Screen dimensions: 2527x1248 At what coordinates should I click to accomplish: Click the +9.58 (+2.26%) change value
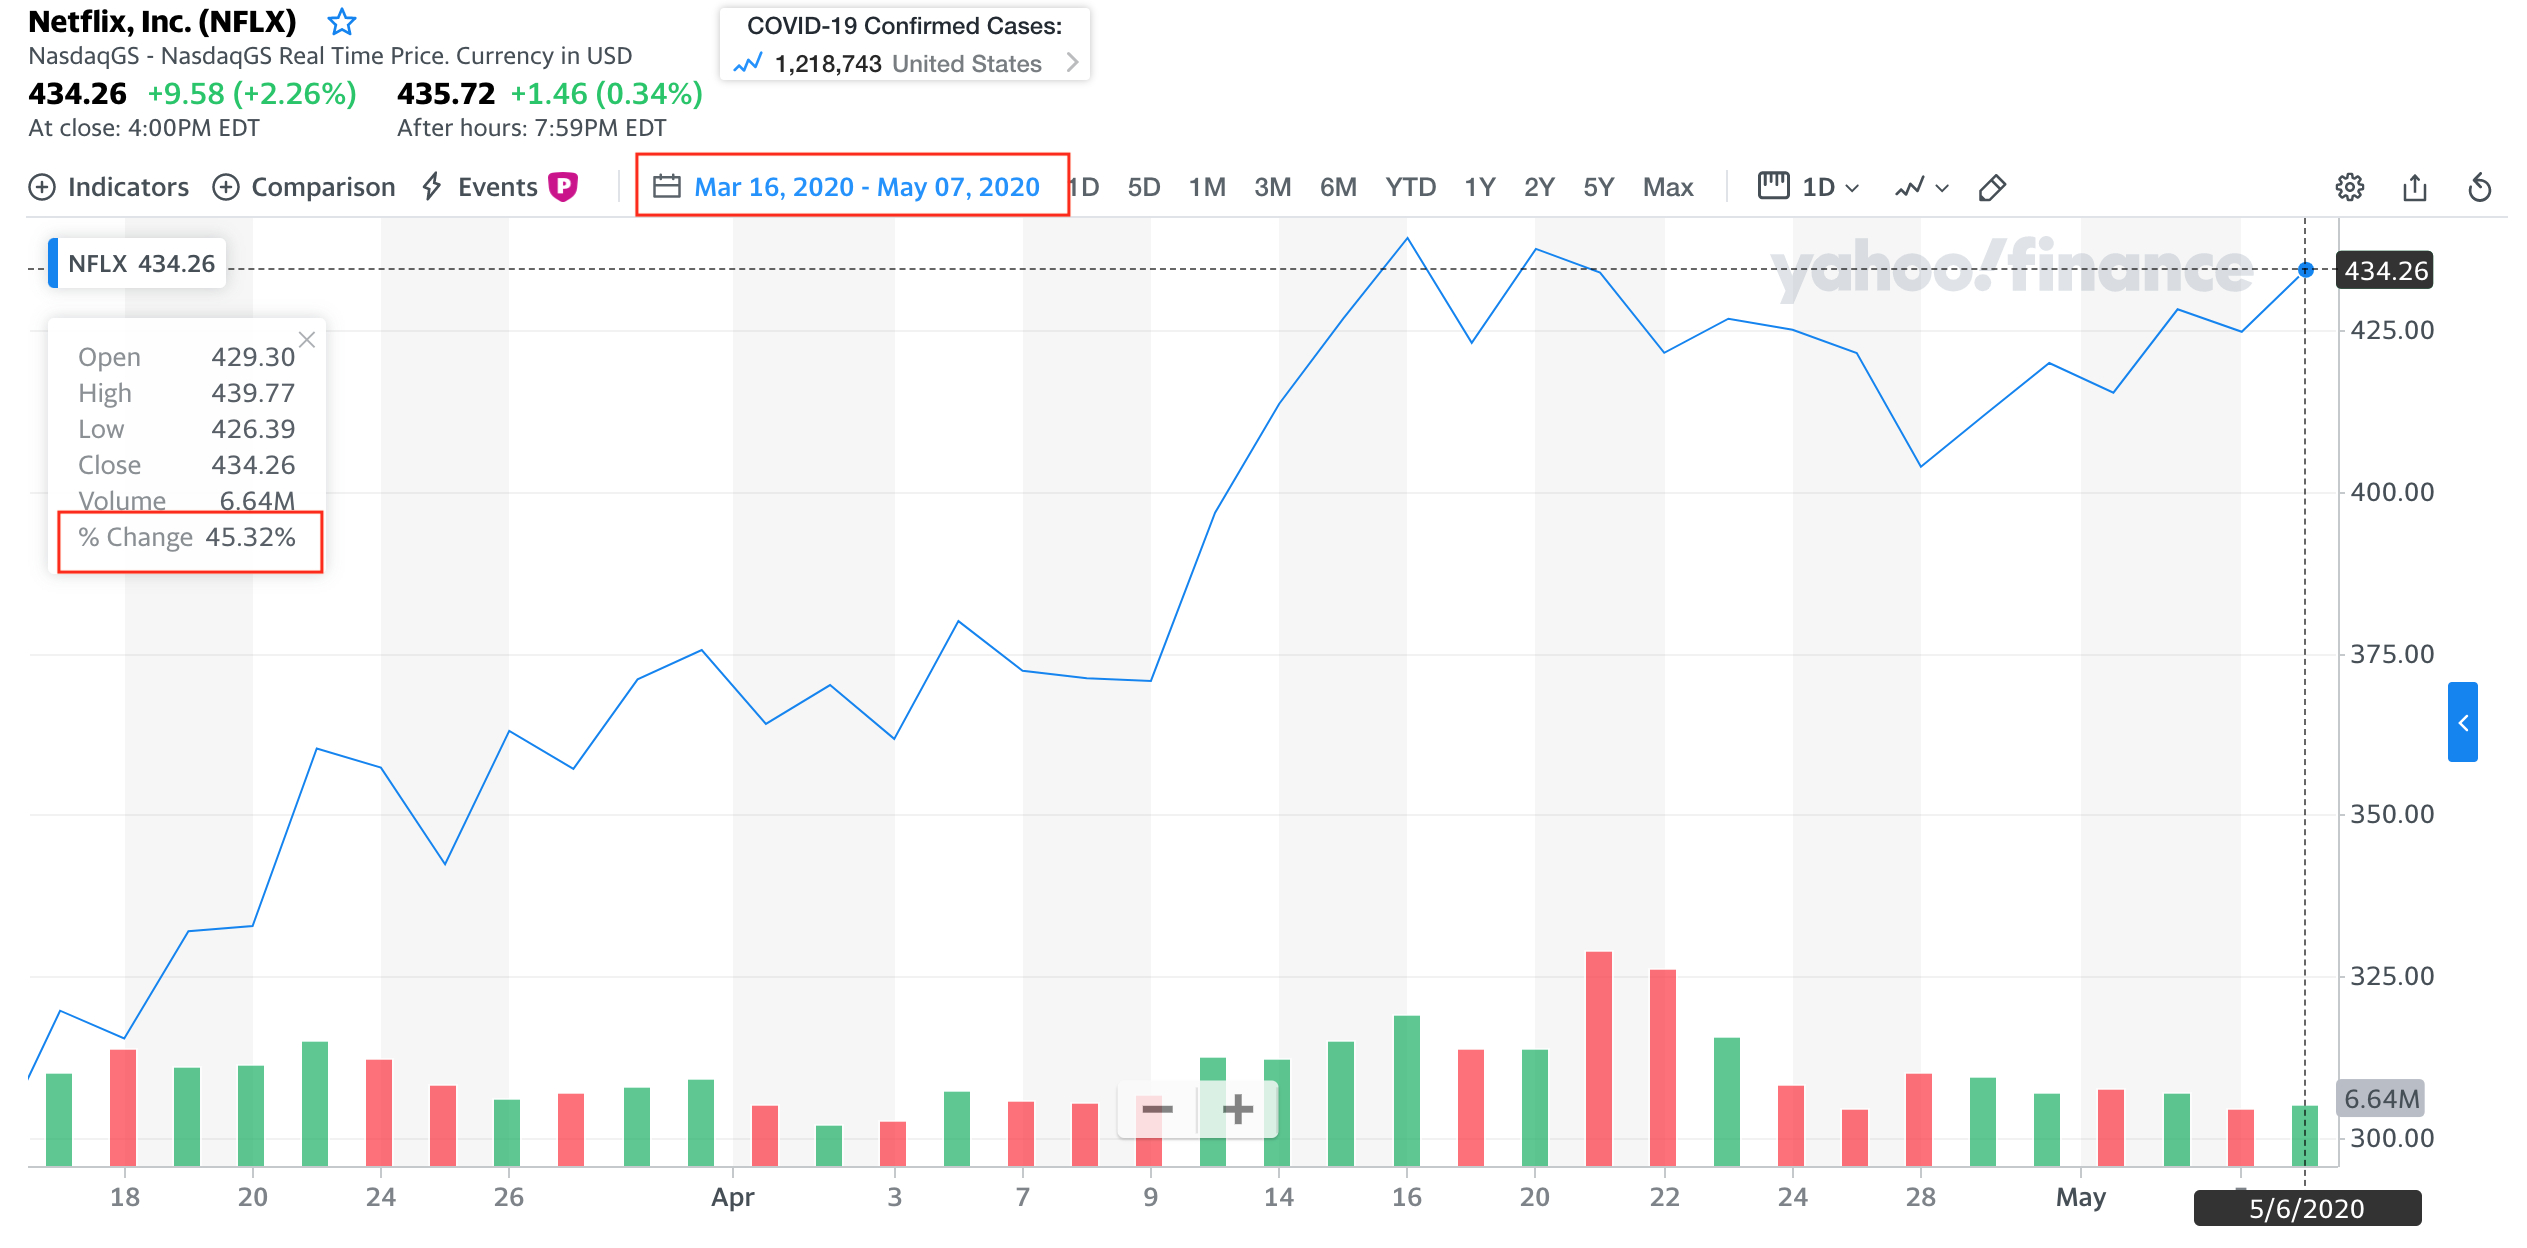coord(252,93)
